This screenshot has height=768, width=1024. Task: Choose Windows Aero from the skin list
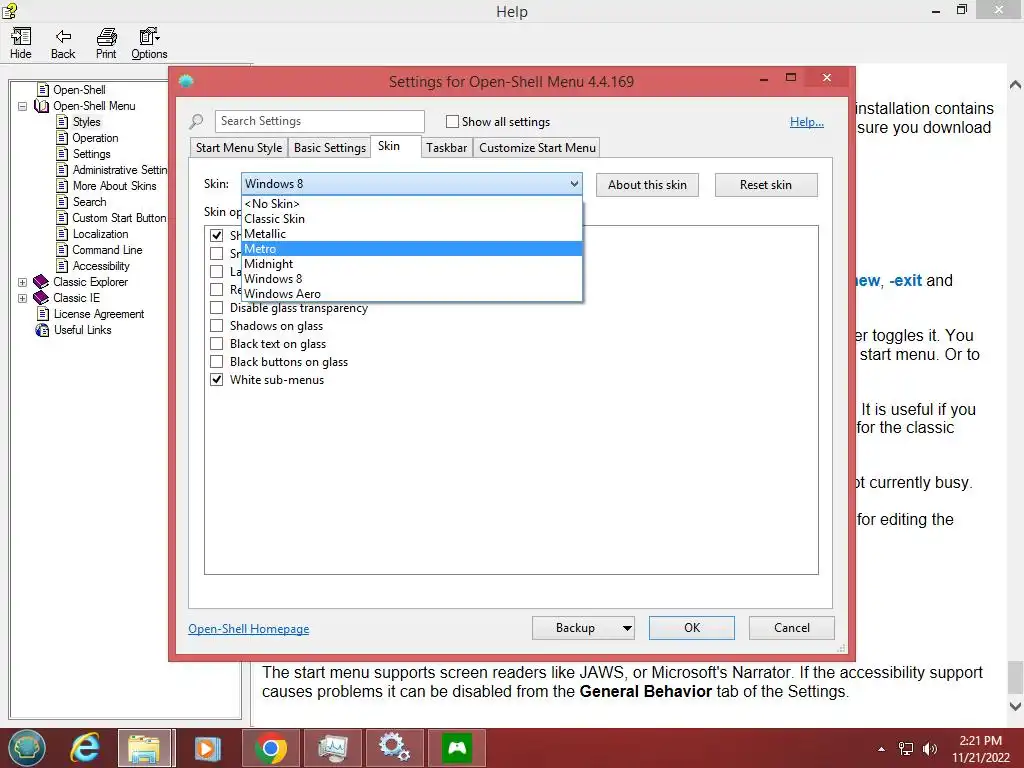[411, 294]
